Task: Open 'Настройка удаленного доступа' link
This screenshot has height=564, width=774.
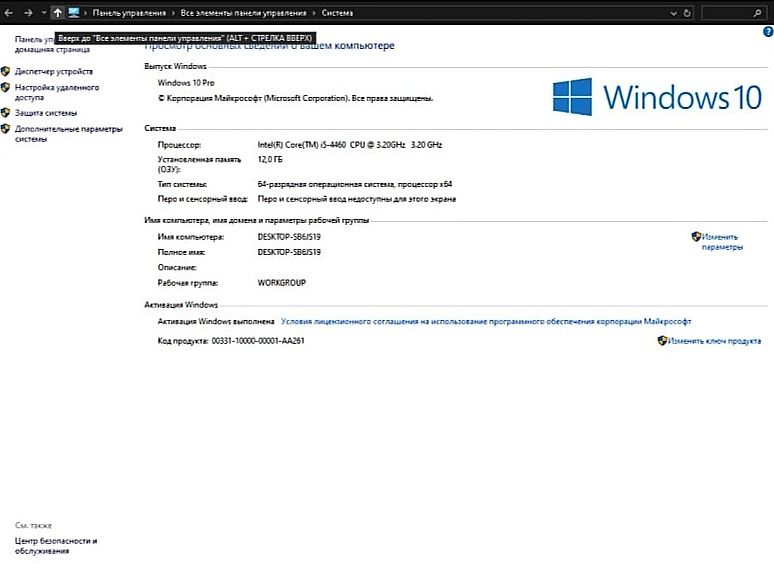Action: 57,92
